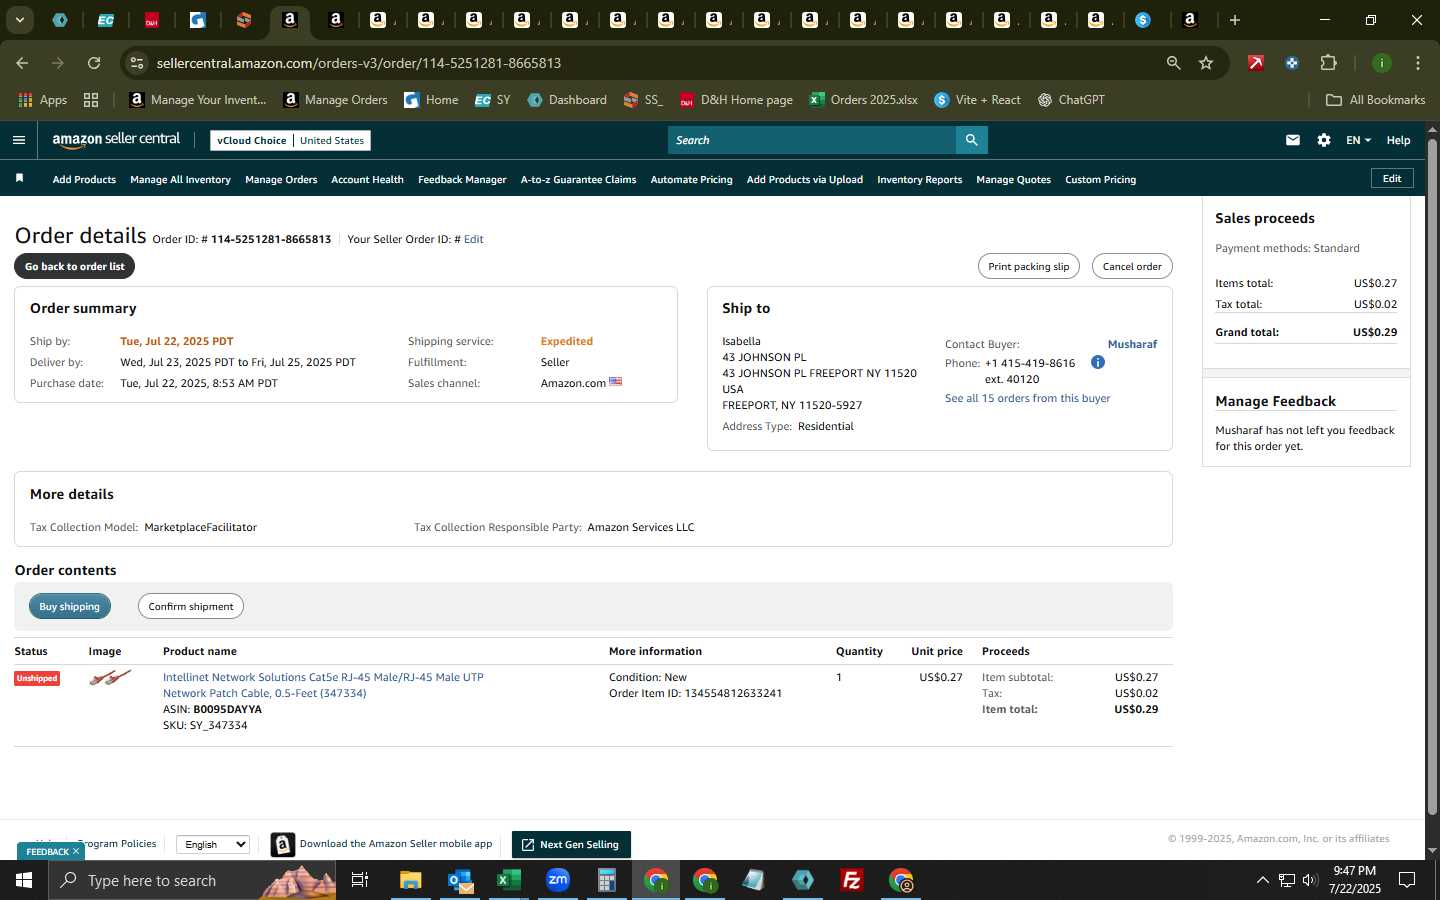Open Feedback Manager menu item
The image size is (1440, 900).
(x=462, y=180)
